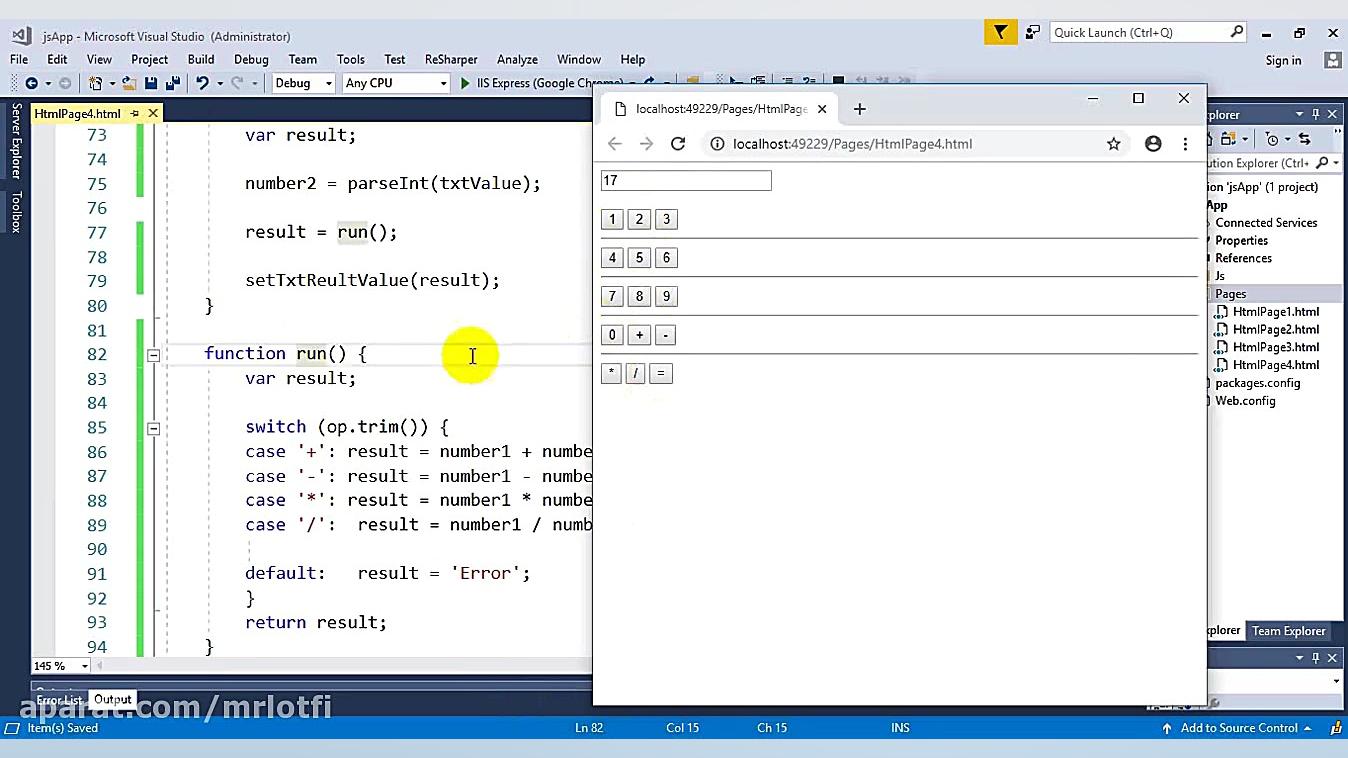This screenshot has width=1348, height=758.
Task: Click the Quick Launch magnifier icon
Action: (x=1237, y=32)
